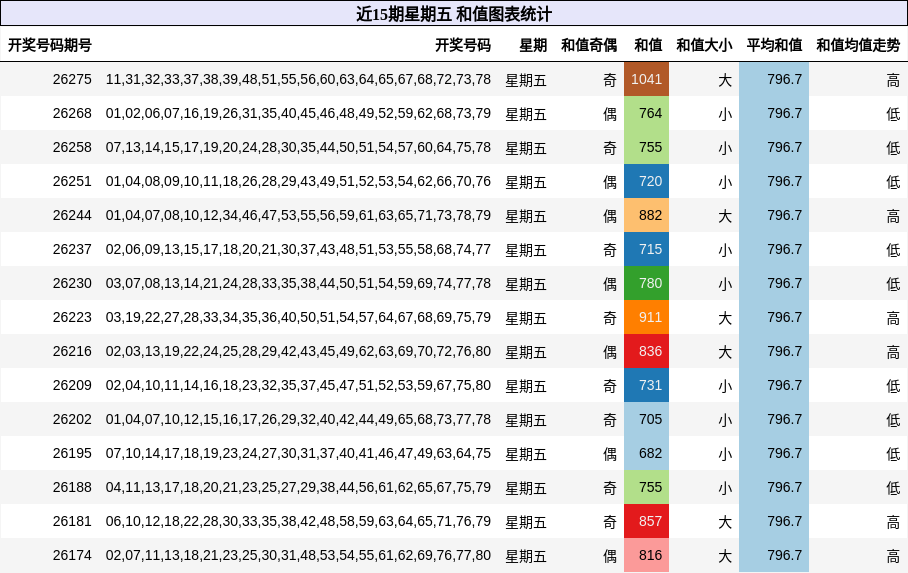
Task: Click 奇 parity in the 26275 row
Action: [610, 80]
